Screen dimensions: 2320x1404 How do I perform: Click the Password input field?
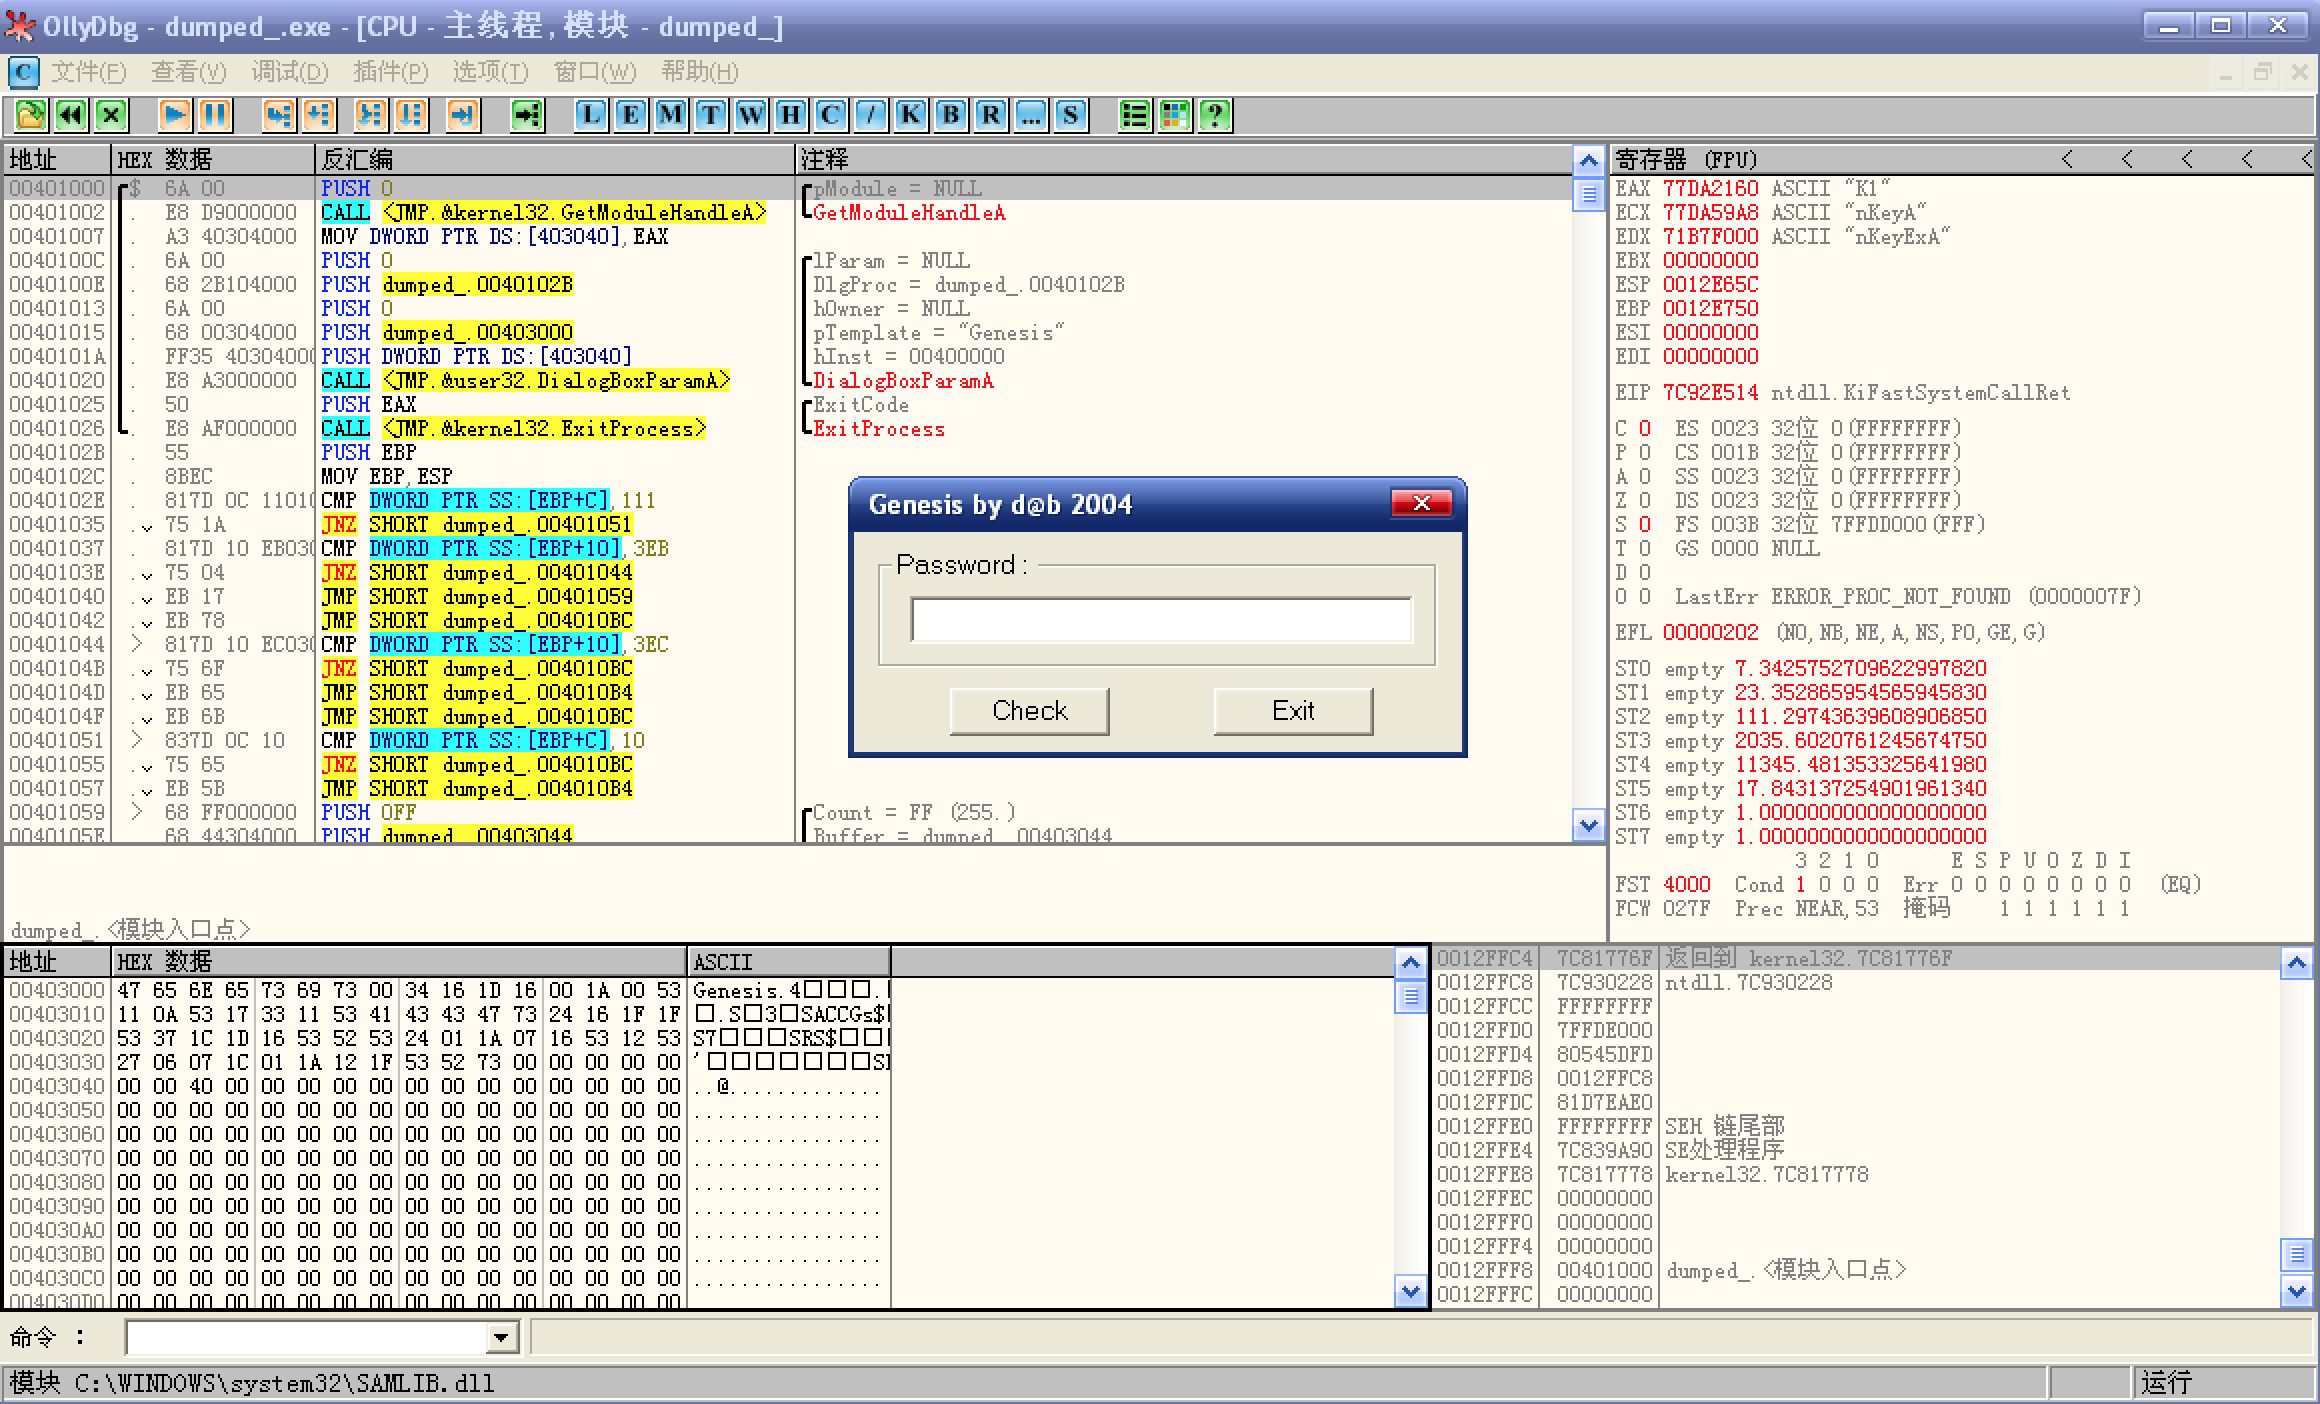click(x=1160, y=620)
